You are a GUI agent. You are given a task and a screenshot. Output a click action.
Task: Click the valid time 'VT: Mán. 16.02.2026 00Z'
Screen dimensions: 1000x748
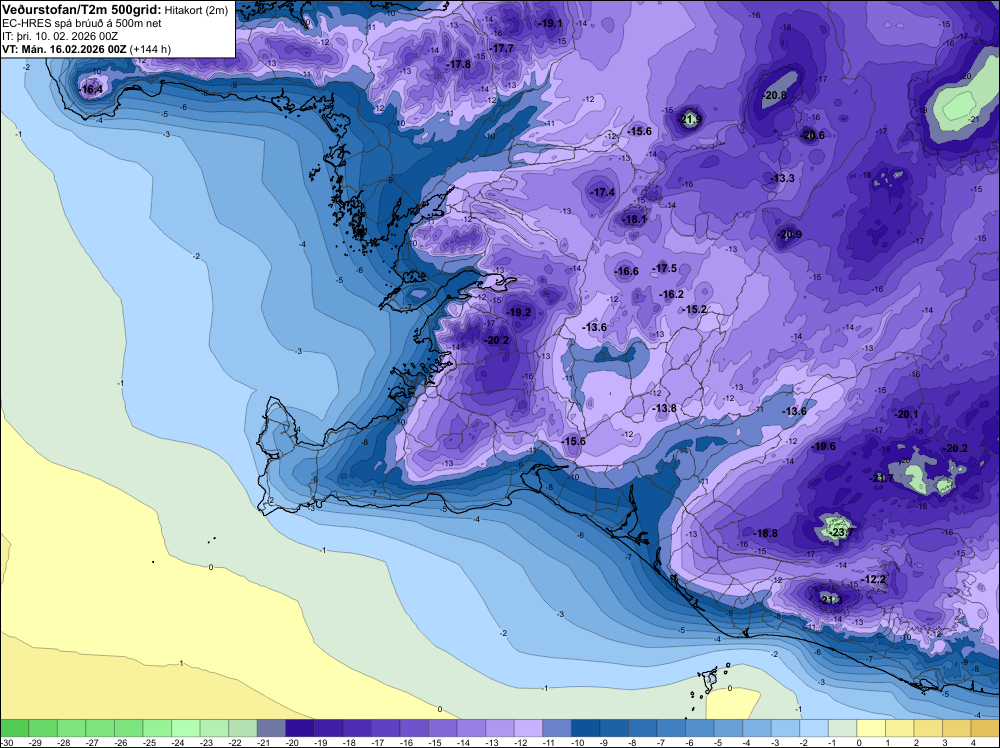point(64,49)
